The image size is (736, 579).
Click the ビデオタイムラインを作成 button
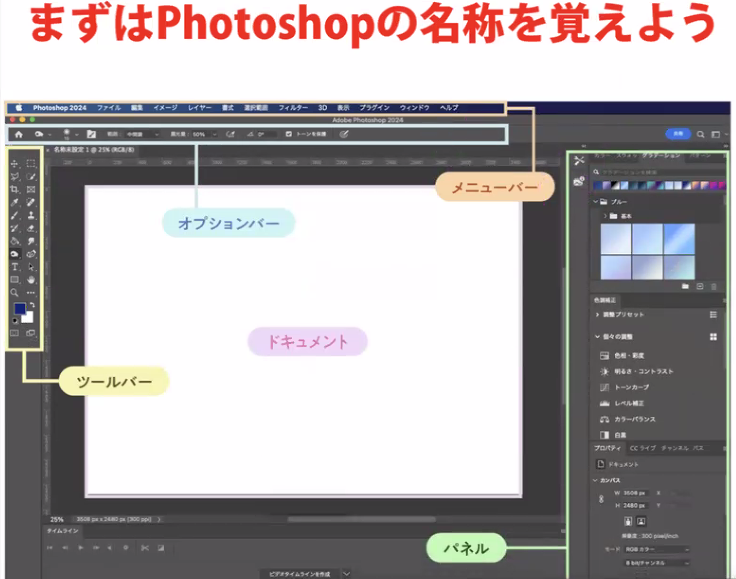click(300, 574)
